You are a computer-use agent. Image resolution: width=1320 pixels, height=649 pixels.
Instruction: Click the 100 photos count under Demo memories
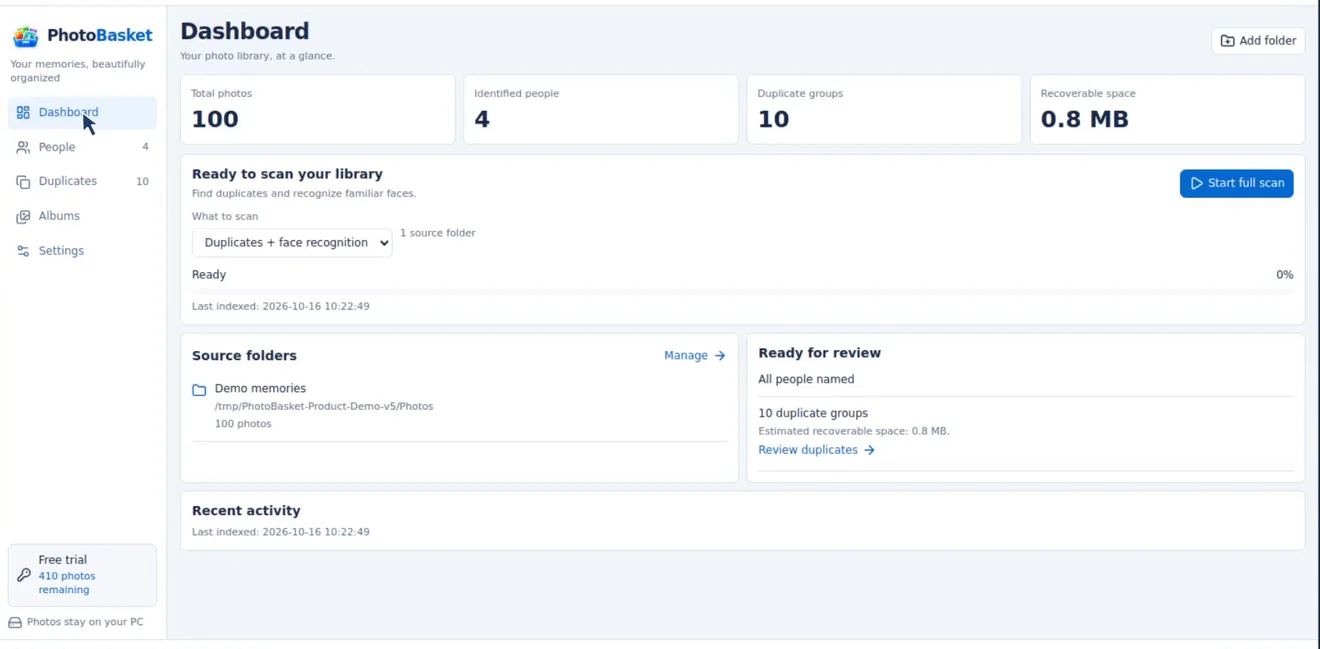[x=243, y=424]
